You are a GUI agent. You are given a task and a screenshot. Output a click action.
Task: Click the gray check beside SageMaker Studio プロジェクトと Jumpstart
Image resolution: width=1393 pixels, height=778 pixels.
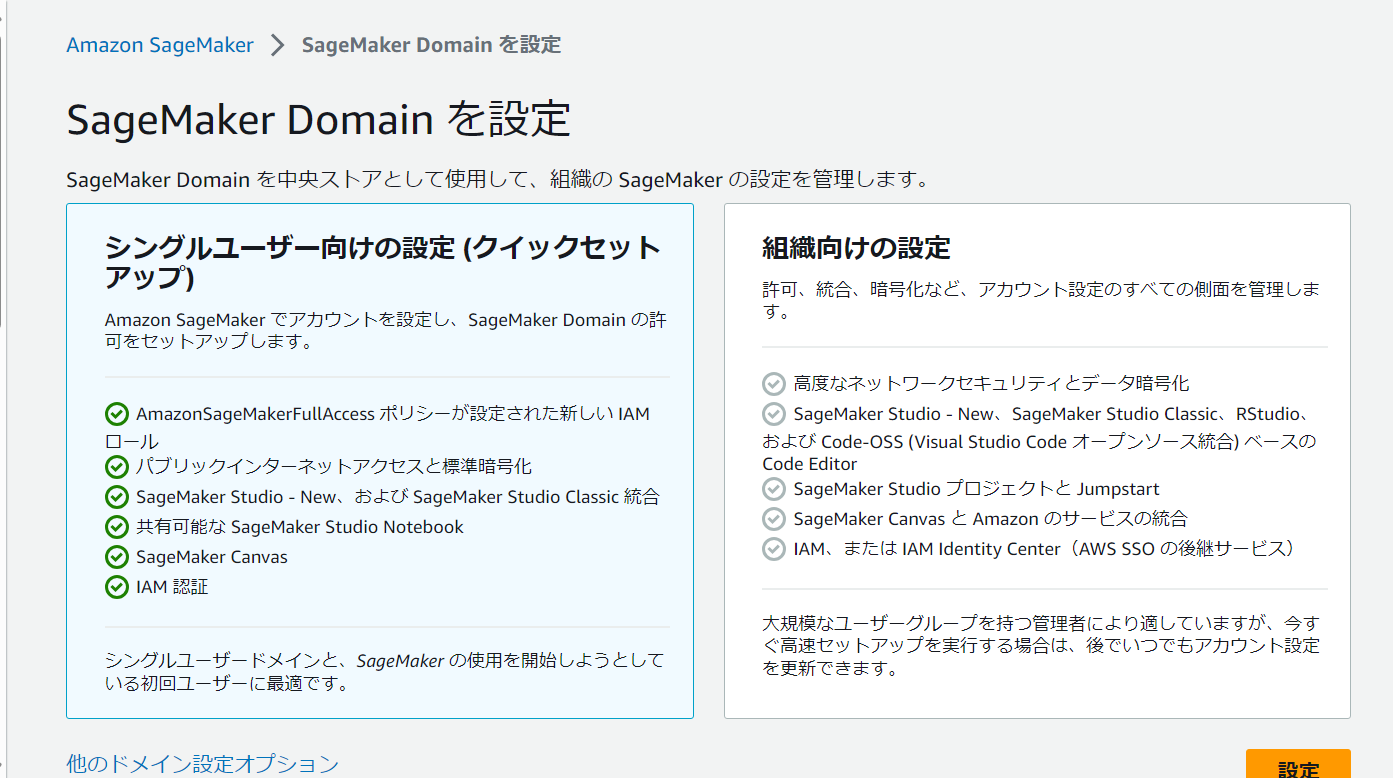click(774, 489)
